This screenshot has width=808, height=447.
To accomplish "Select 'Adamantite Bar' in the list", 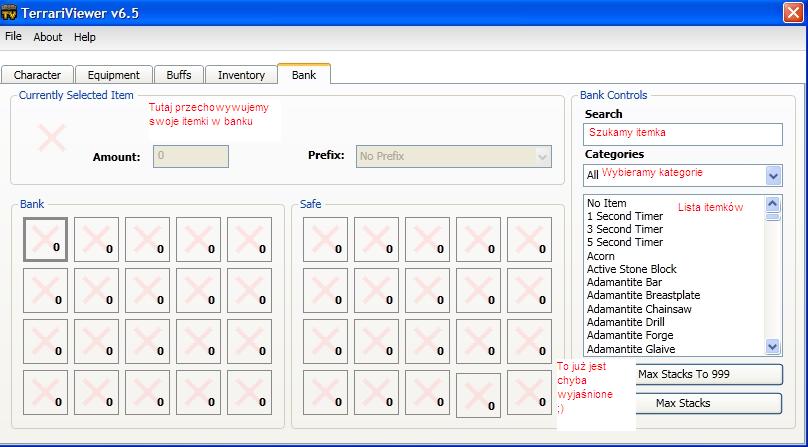I will 674,282.
